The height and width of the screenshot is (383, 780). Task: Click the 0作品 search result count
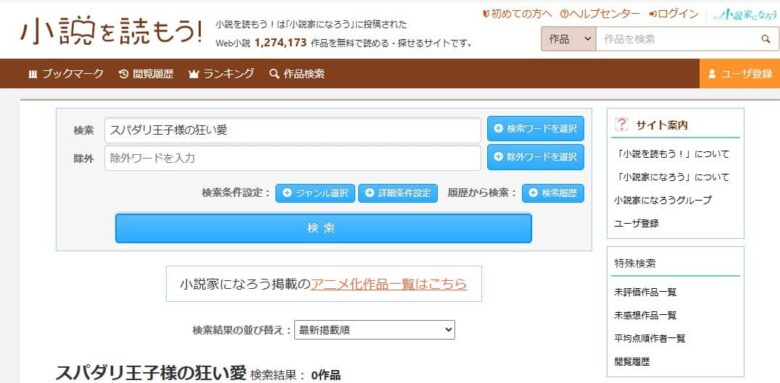pos(326,375)
